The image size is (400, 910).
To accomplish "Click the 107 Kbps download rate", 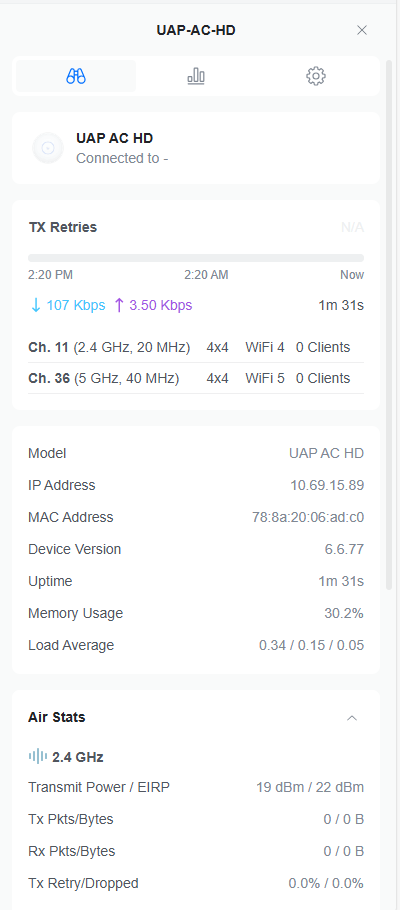I will [75, 305].
